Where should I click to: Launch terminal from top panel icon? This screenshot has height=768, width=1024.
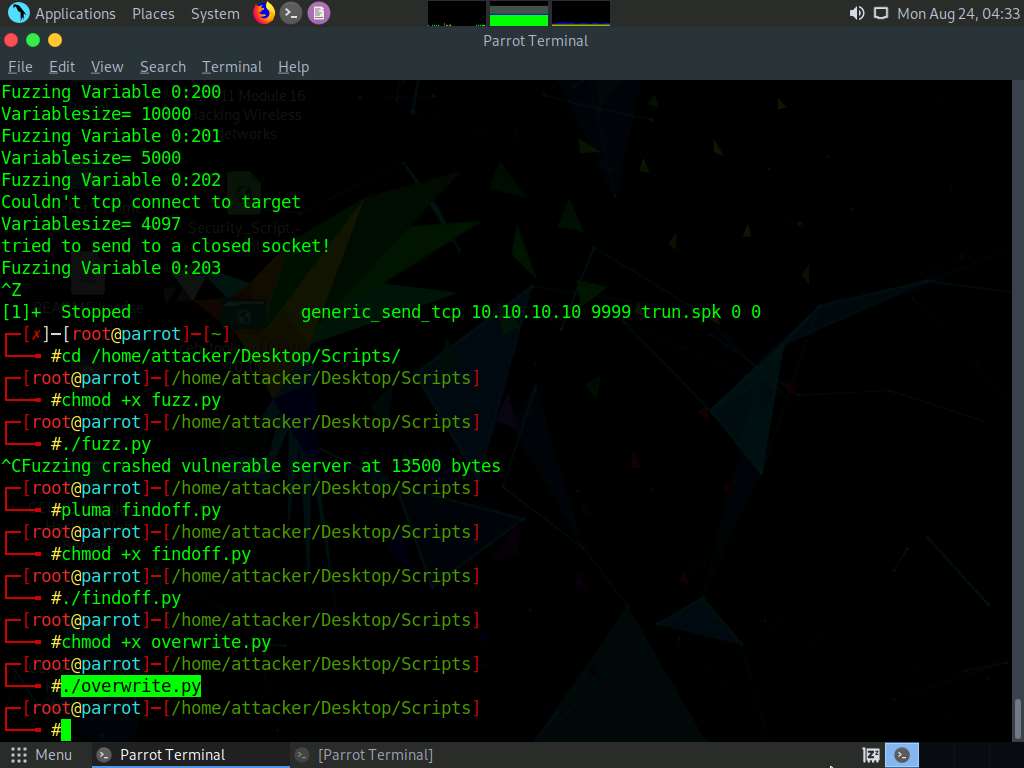[x=291, y=13]
